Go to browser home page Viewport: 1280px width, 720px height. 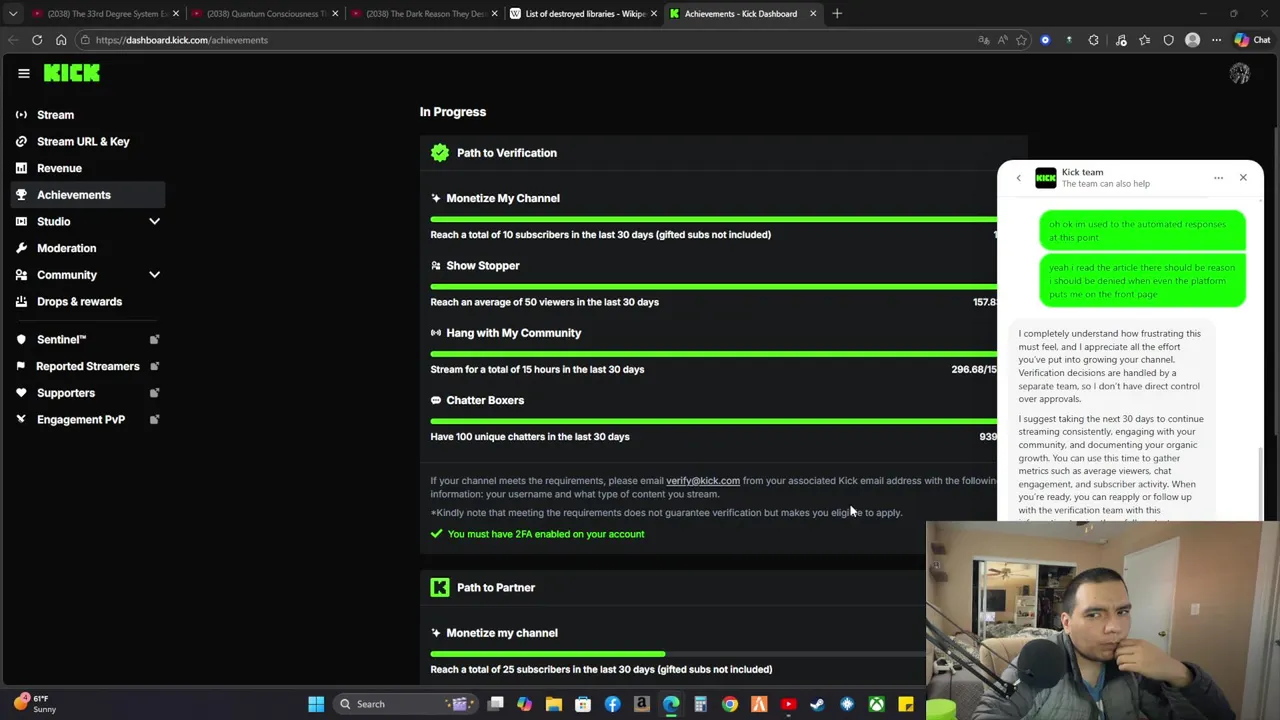pyautogui.click(x=61, y=40)
